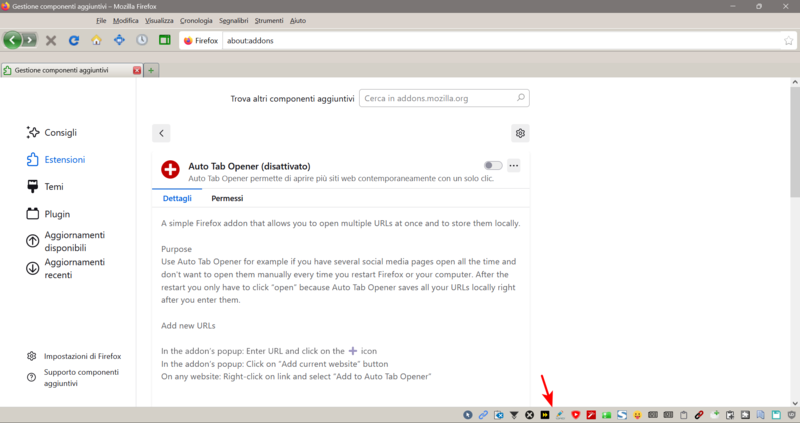Open the File menu
This screenshot has width=800, height=423.
coord(101,20)
